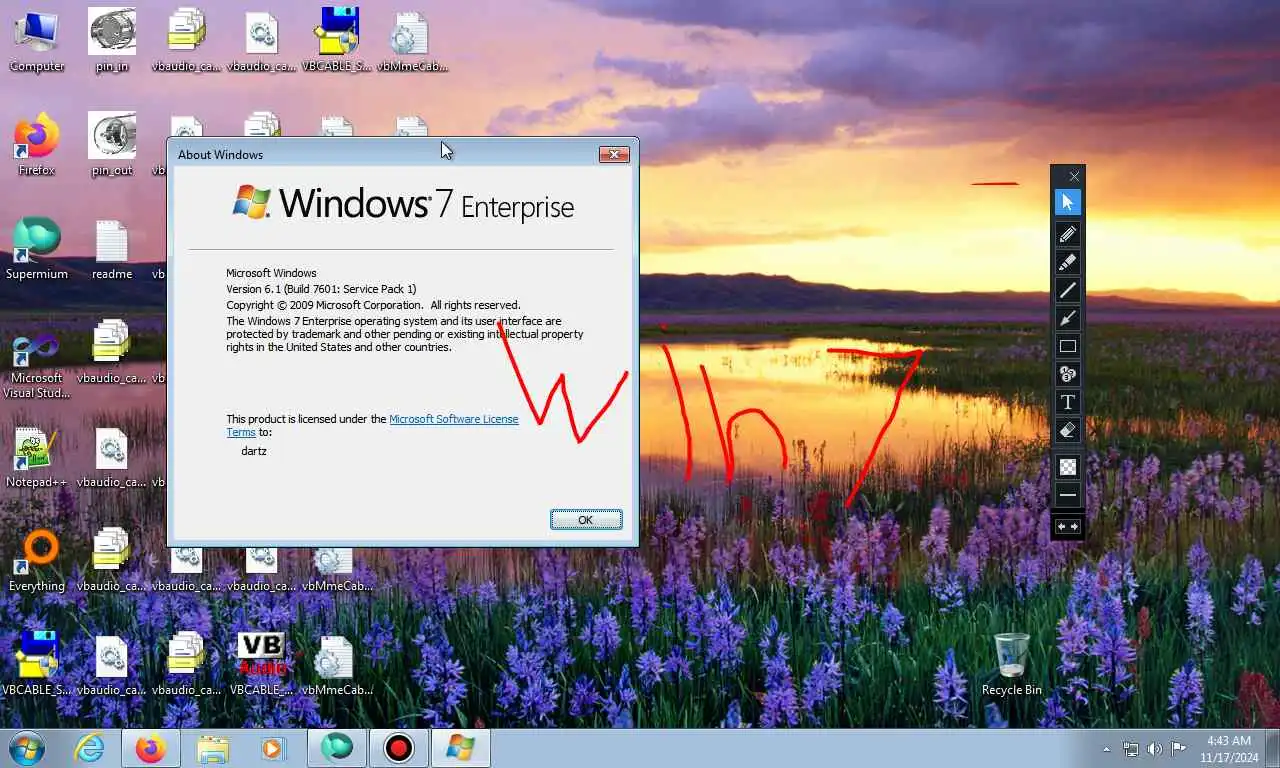Screen dimensions: 1280x768
Task: Show hidden tray icons arrow
Action: (1106, 749)
